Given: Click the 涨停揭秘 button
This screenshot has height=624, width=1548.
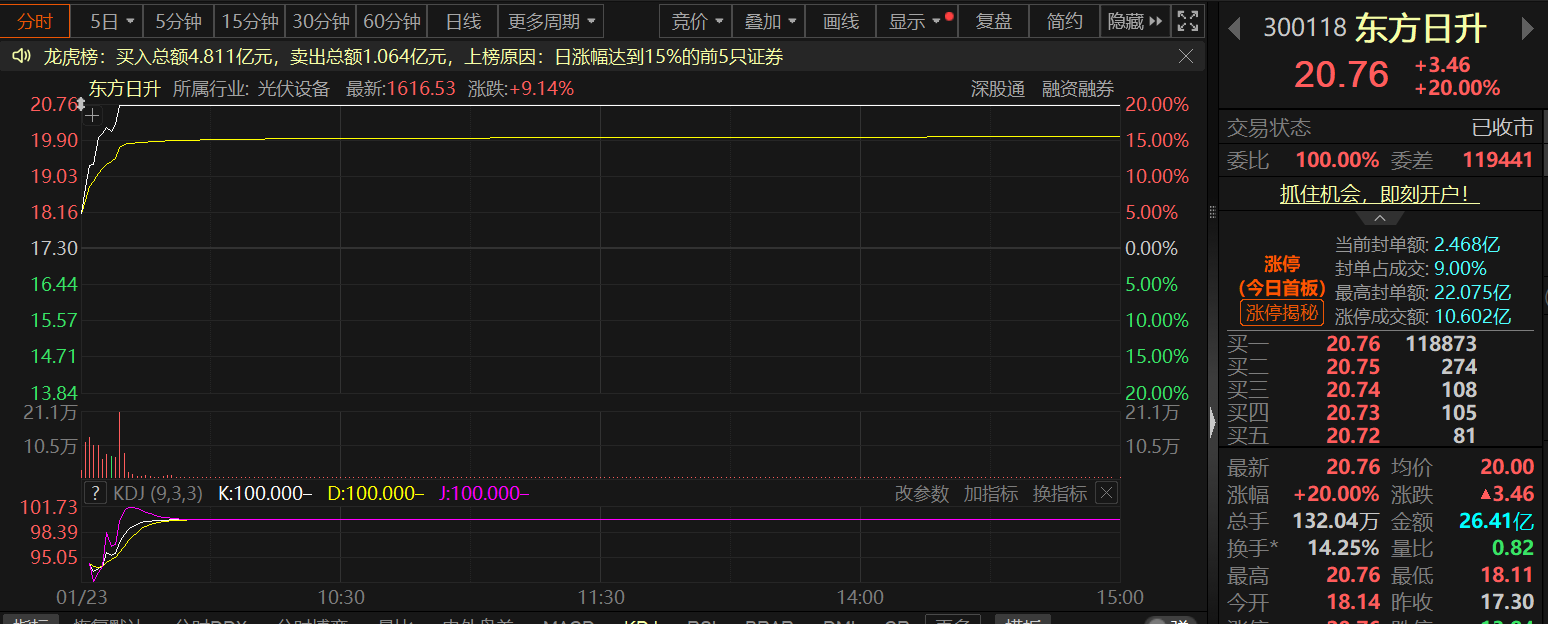Looking at the screenshot, I should click(x=1282, y=312).
